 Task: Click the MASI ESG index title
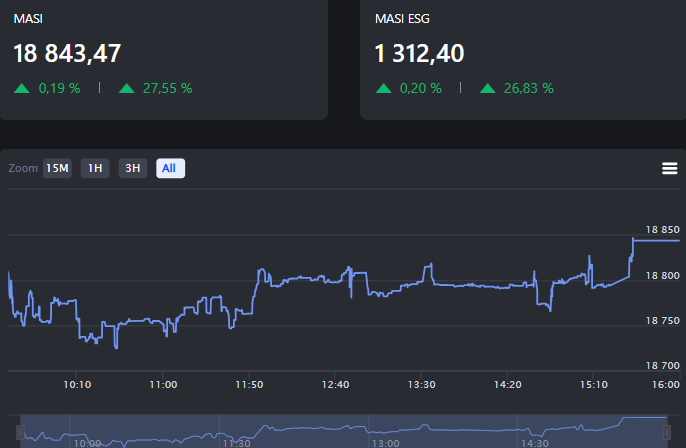click(x=401, y=19)
